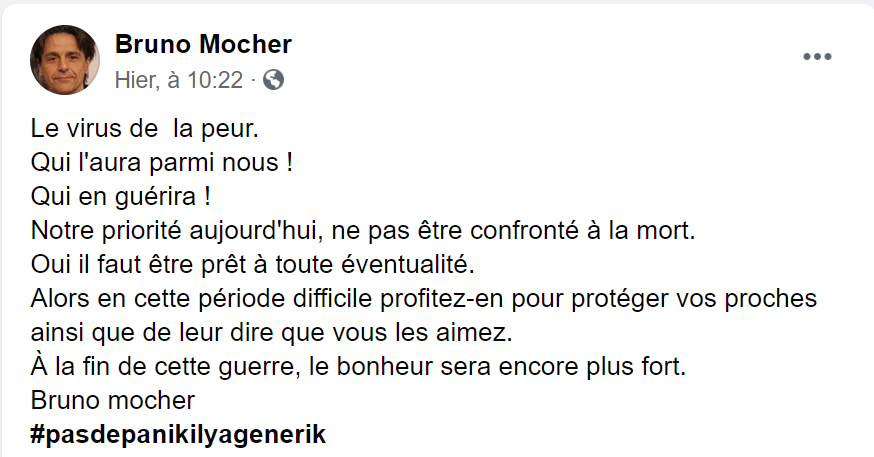Click the signature line 'Bruno mocher'
Viewport: 874px width, 457px height.
112,402
